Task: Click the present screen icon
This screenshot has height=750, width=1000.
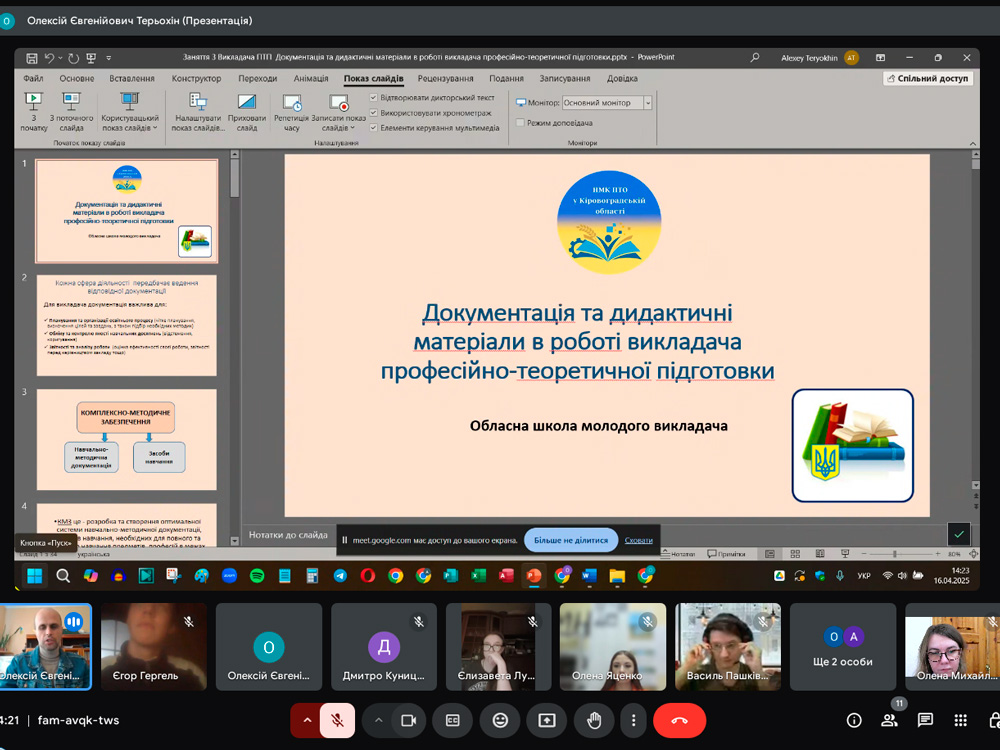Action: [547, 720]
